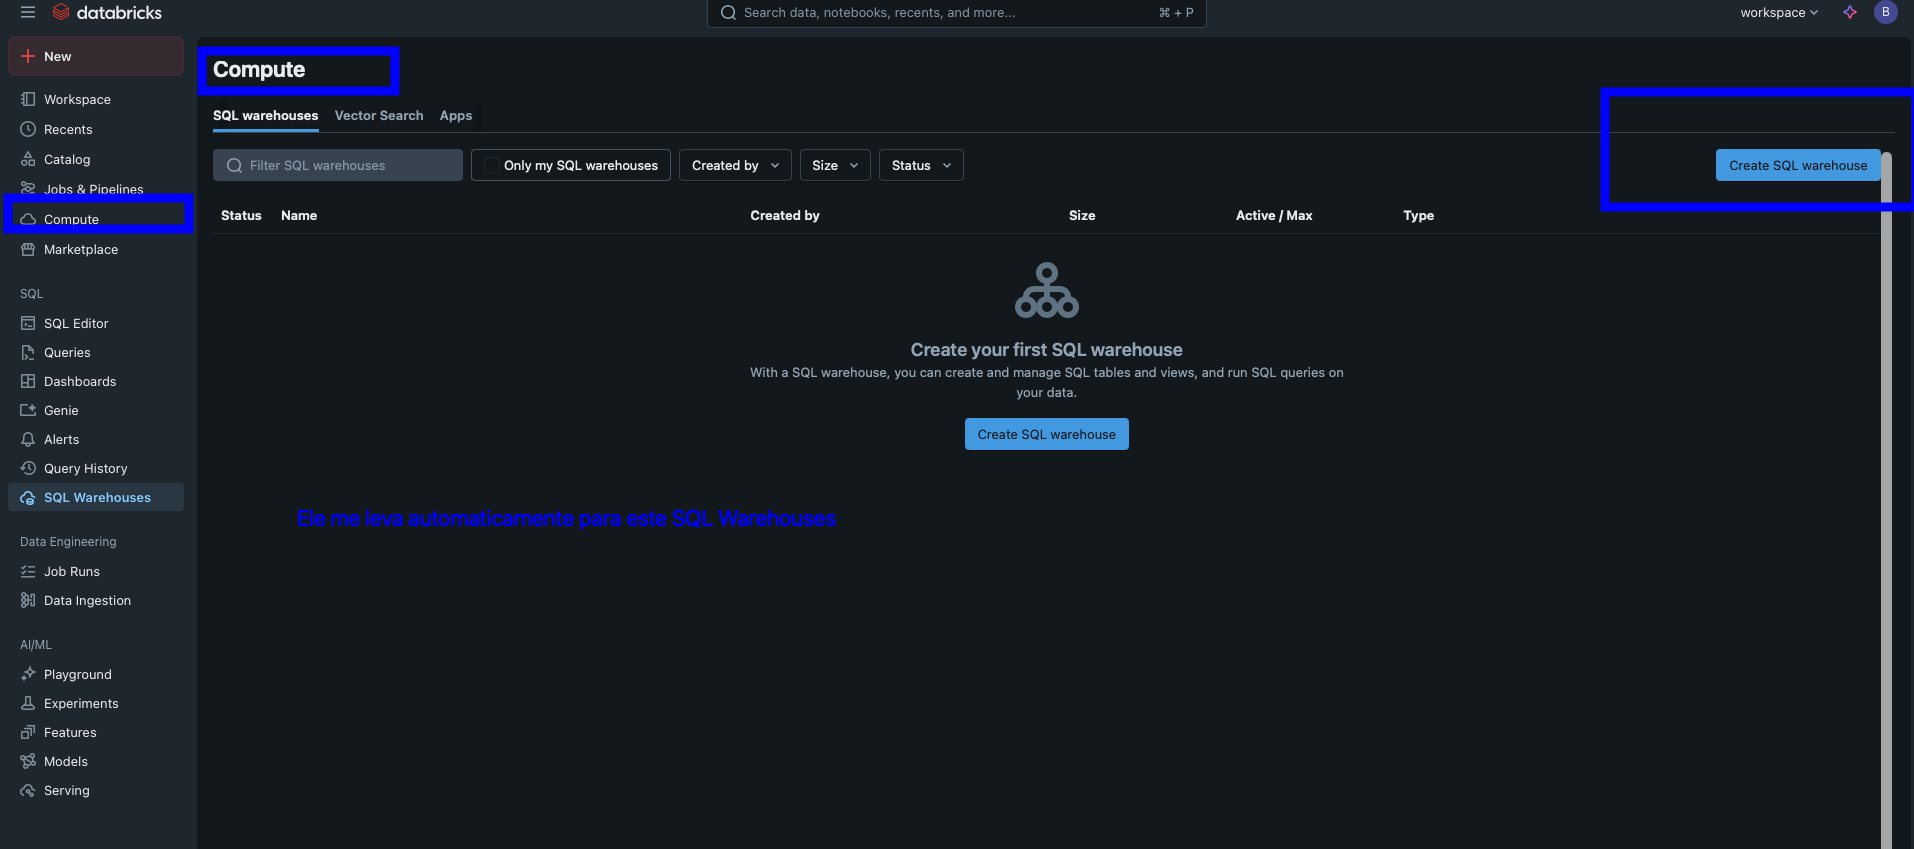Screen dimensions: 1914x849
Task: Click the Catalog sidebar icon
Action: [x=28, y=159]
